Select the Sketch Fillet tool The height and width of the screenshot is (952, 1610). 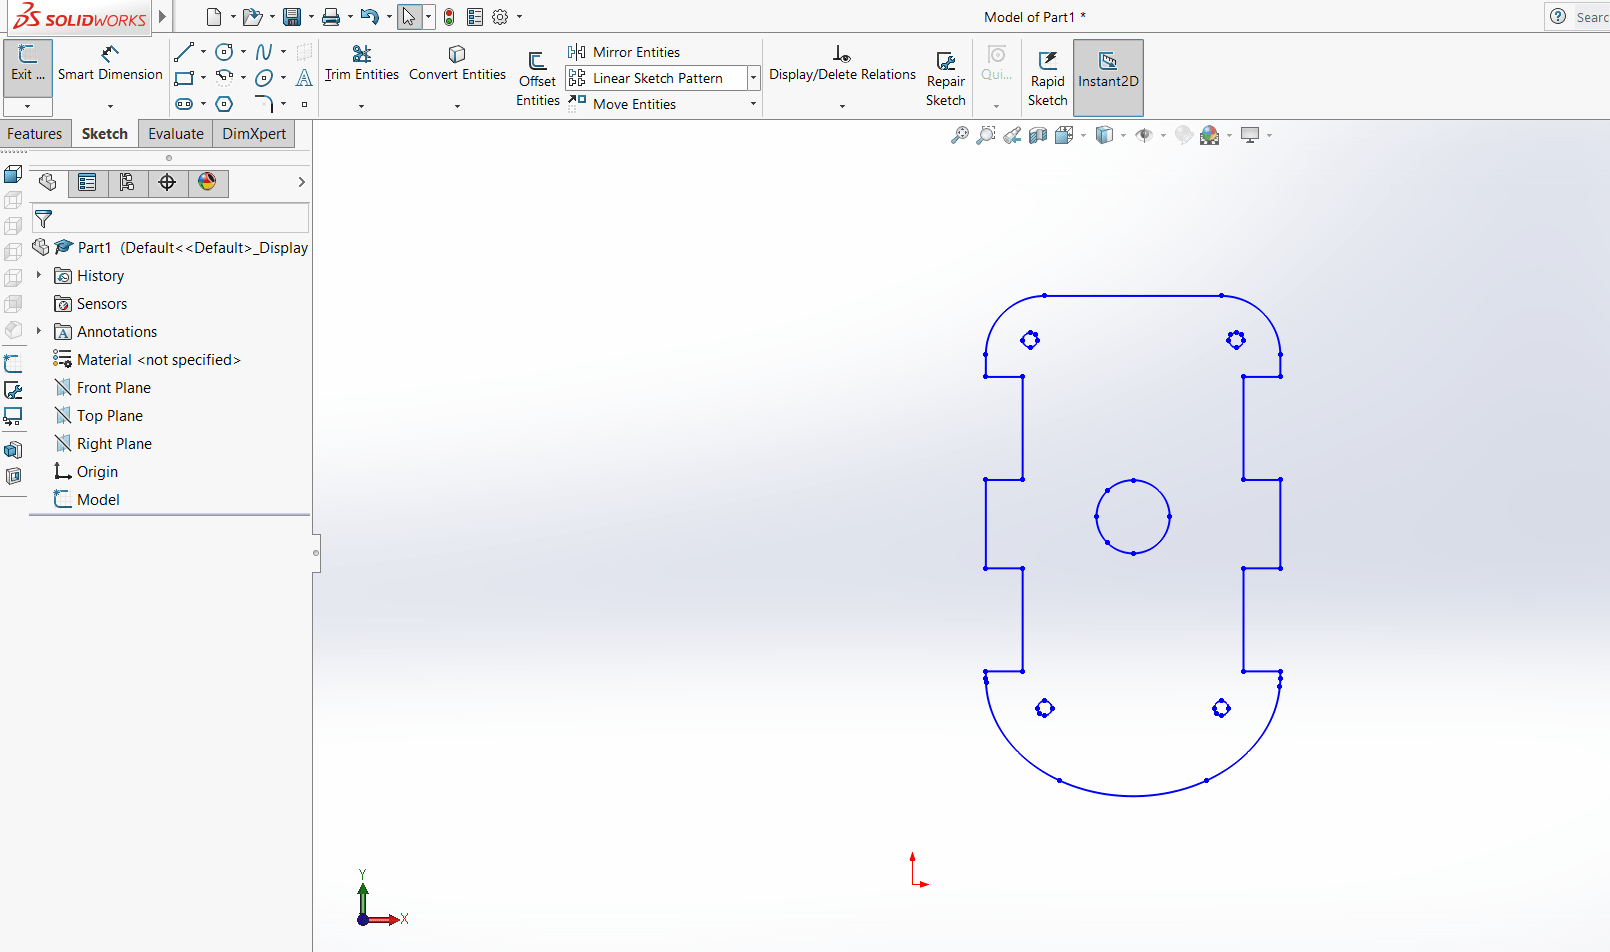[264, 104]
